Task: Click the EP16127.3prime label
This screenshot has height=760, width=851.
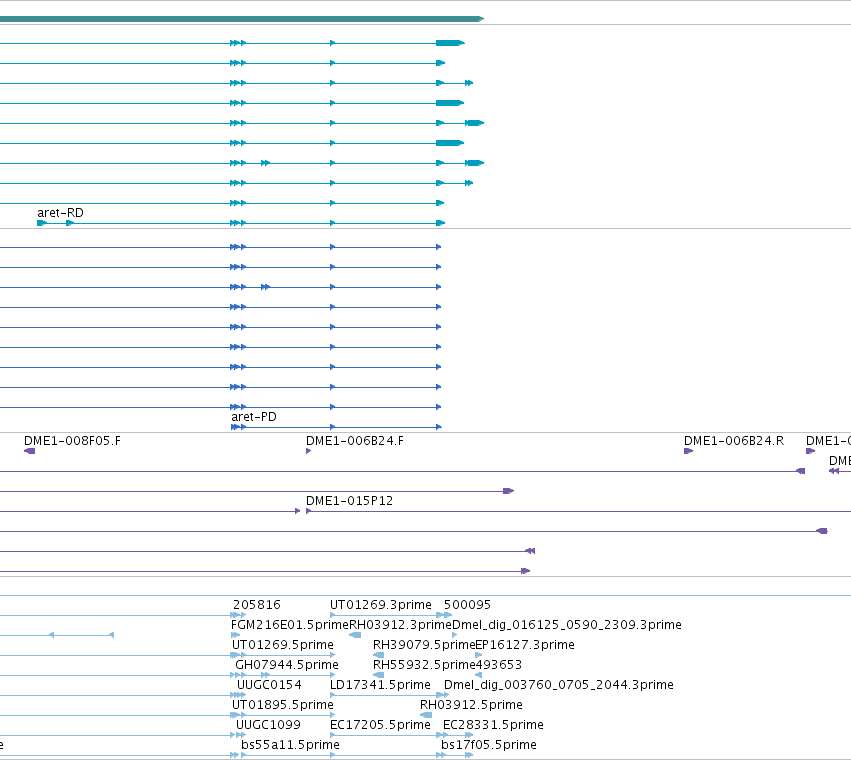Action: pos(525,645)
